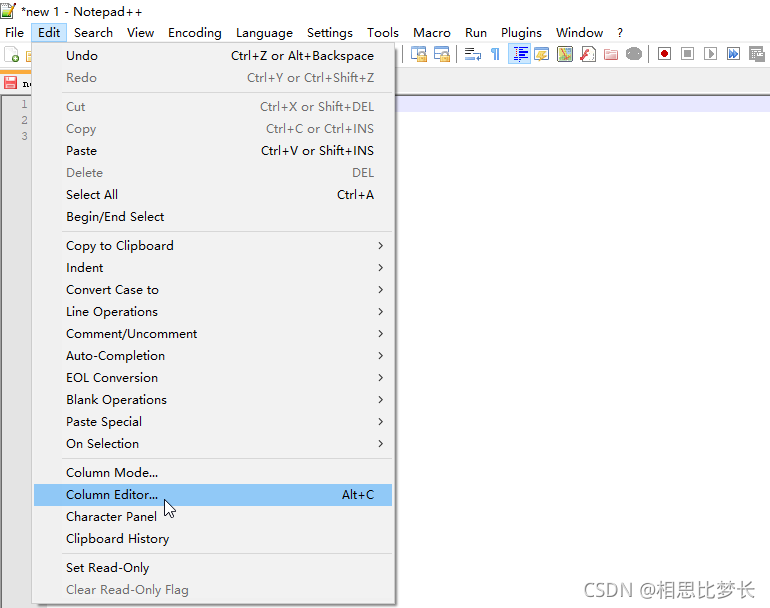Expand the Convert Case to submenu
The image size is (770, 608).
click(x=213, y=290)
